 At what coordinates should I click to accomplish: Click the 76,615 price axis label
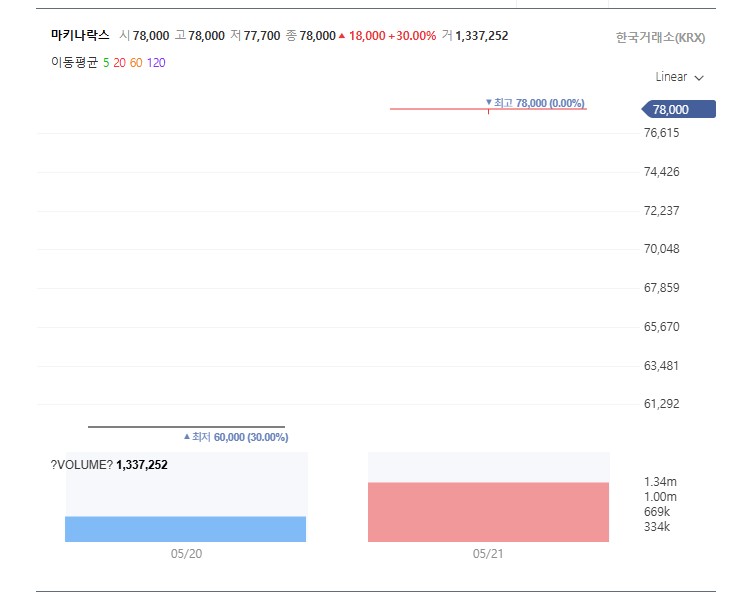pos(661,133)
